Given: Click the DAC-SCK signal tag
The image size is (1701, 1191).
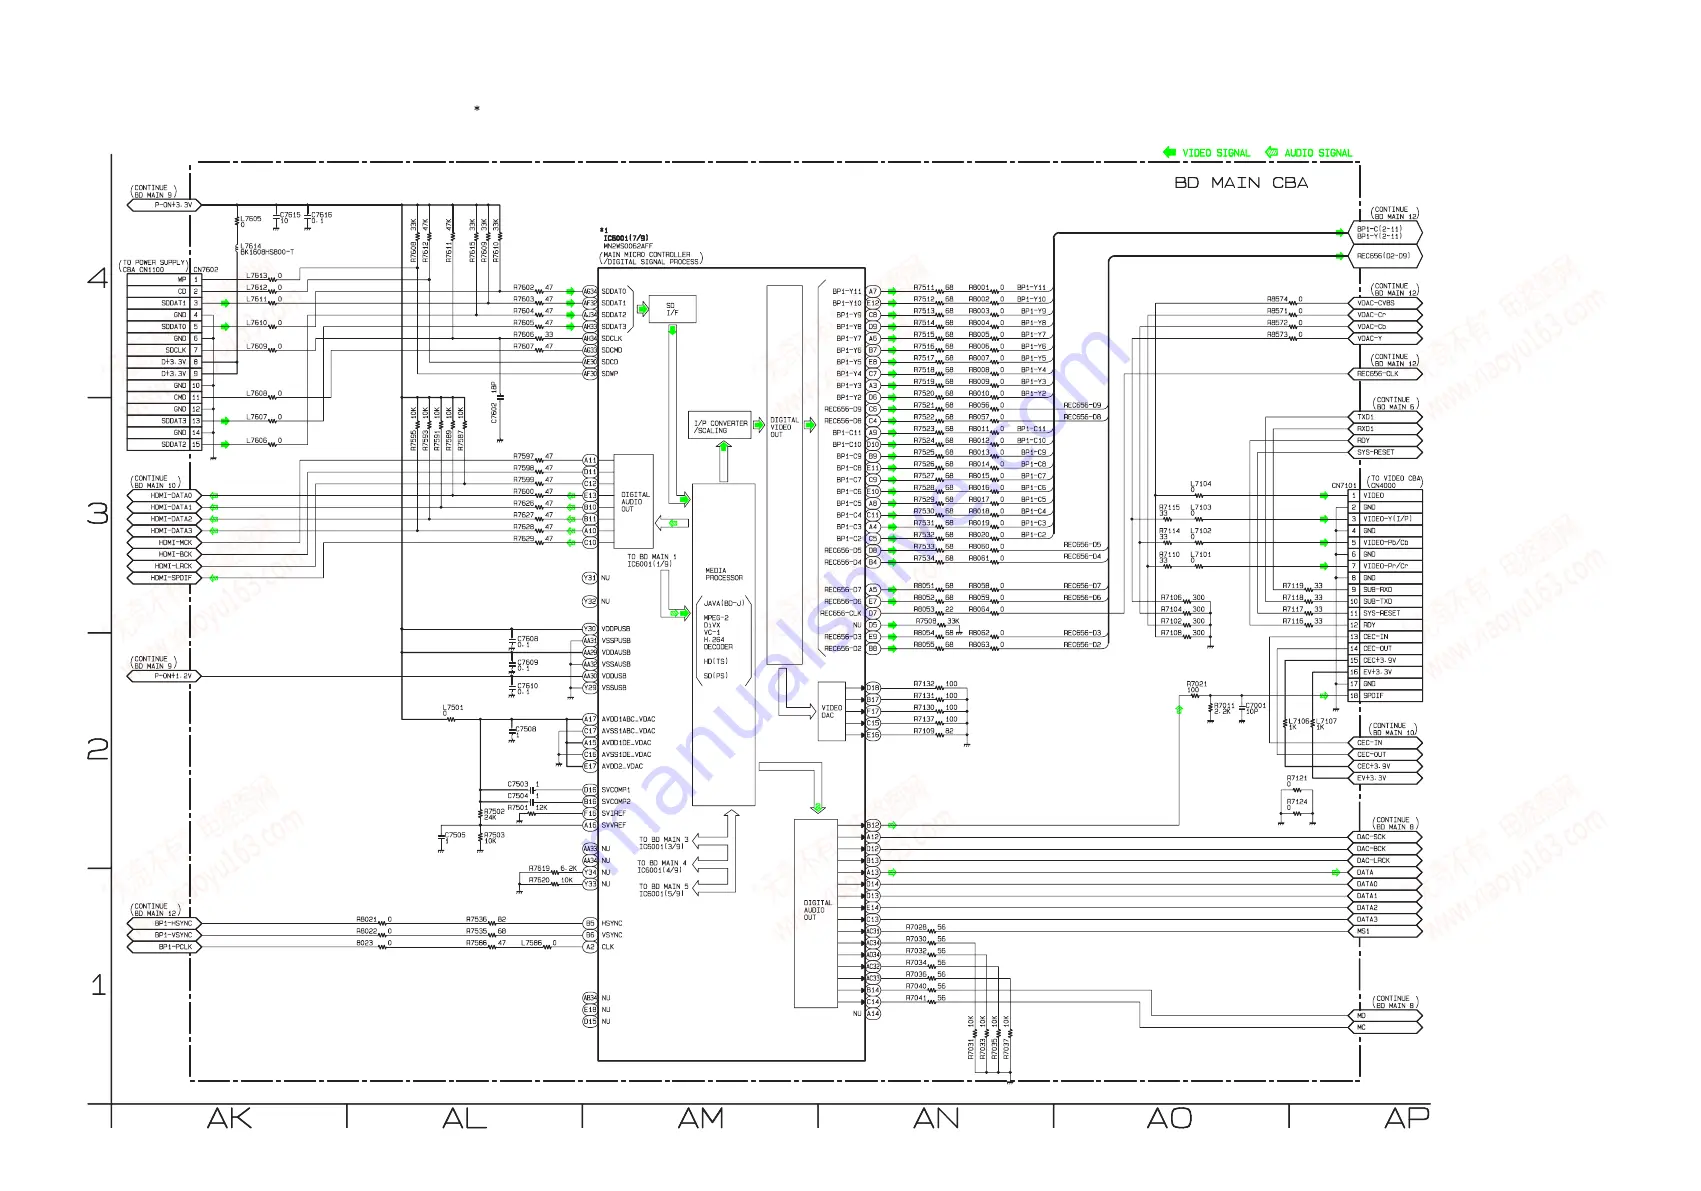Looking at the screenshot, I should 1385,837.
